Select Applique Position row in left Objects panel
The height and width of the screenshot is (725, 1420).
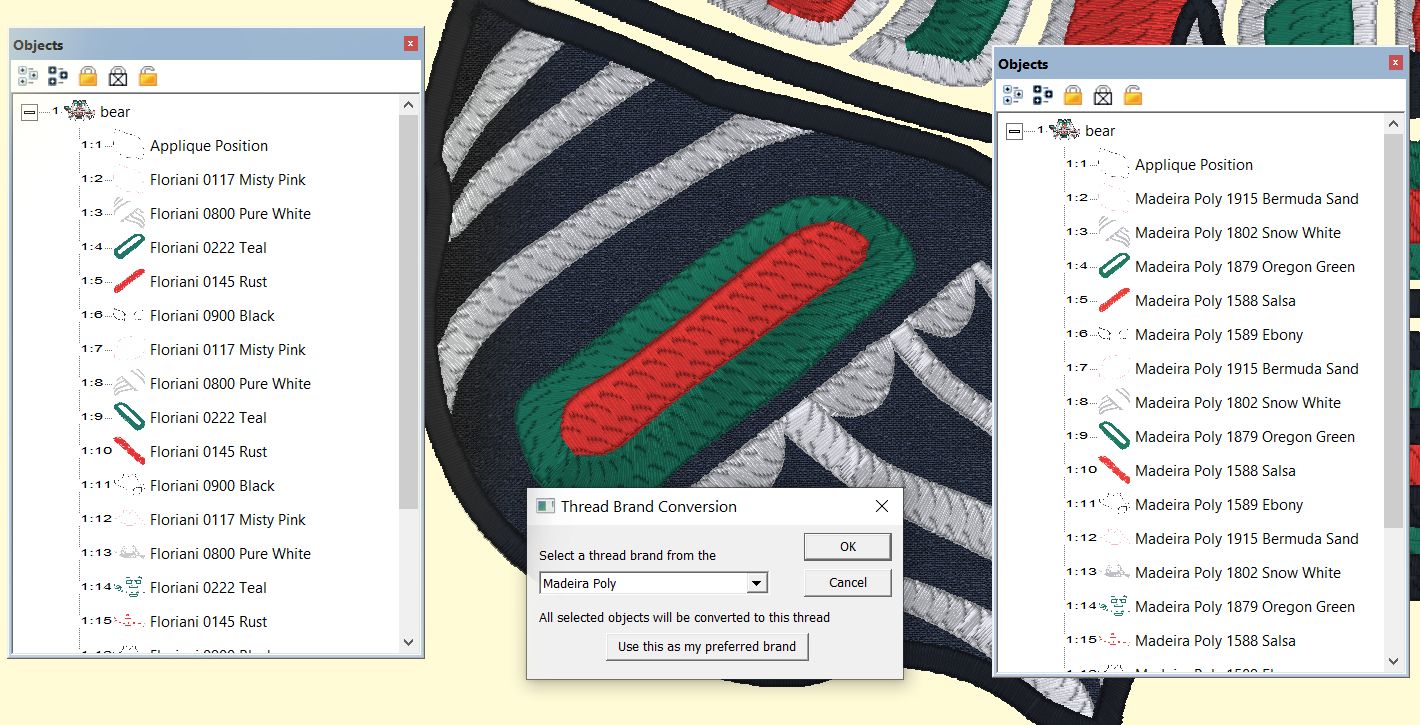pos(209,146)
